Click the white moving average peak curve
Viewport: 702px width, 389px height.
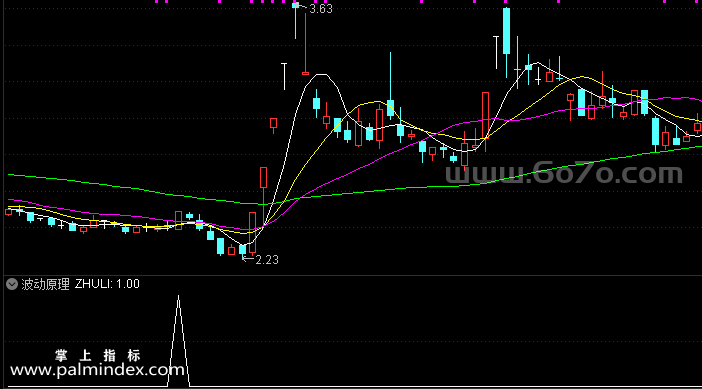pos(321,75)
